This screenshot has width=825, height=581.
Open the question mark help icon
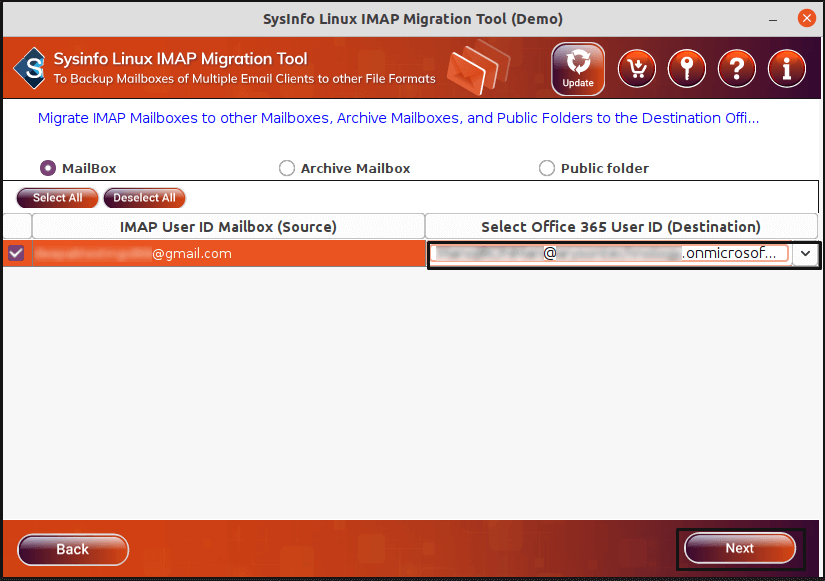coord(737,69)
